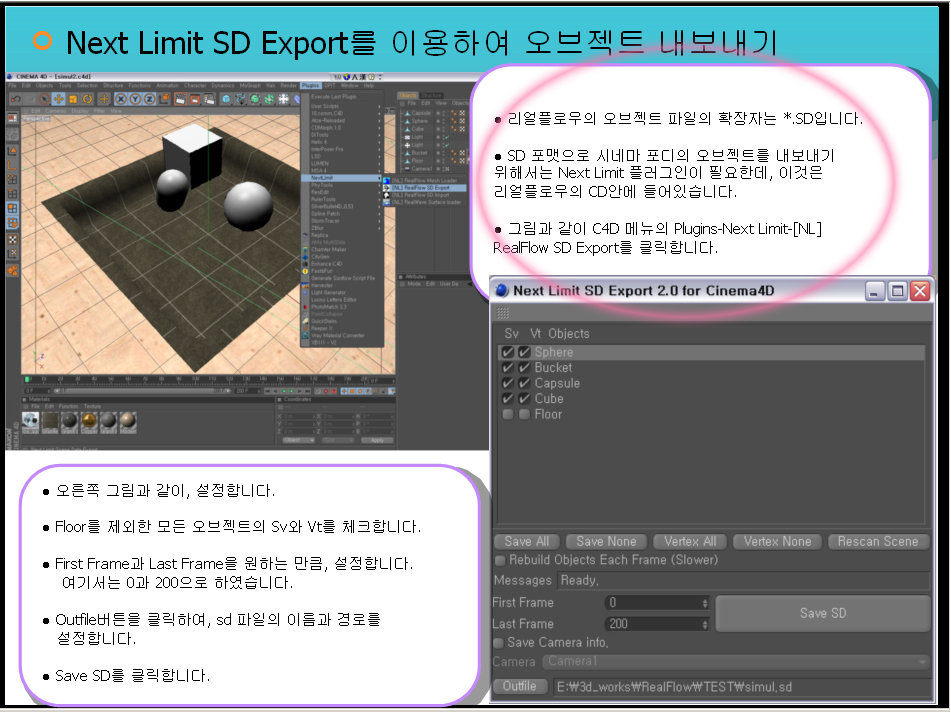The width and height of the screenshot is (951, 712).
Task: Click the Save SD button
Action: (823, 613)
